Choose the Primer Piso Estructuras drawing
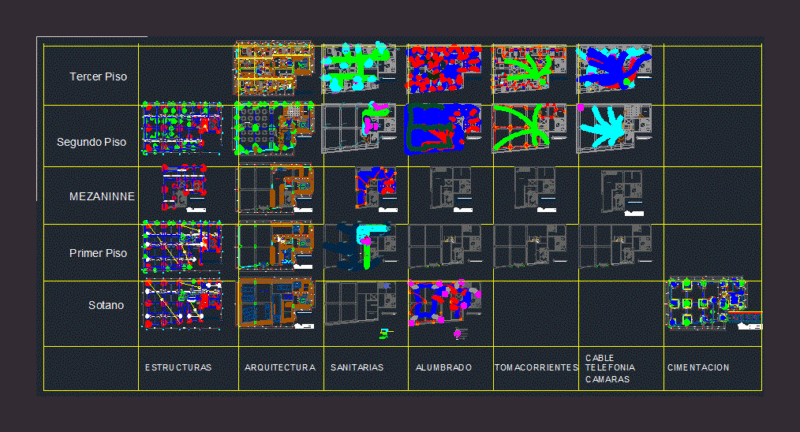 click(x=182, y=247)
